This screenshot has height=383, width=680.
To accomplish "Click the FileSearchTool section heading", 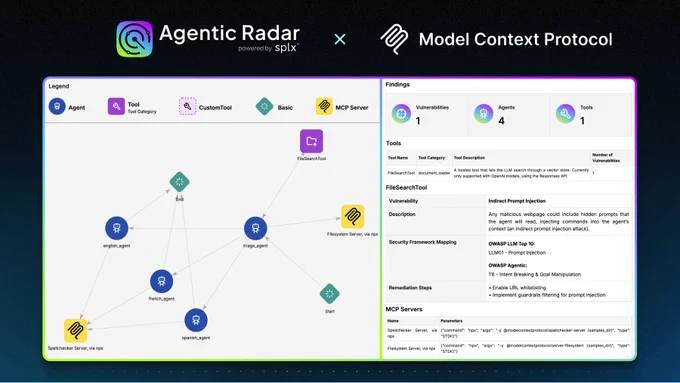I will (406, 187).
